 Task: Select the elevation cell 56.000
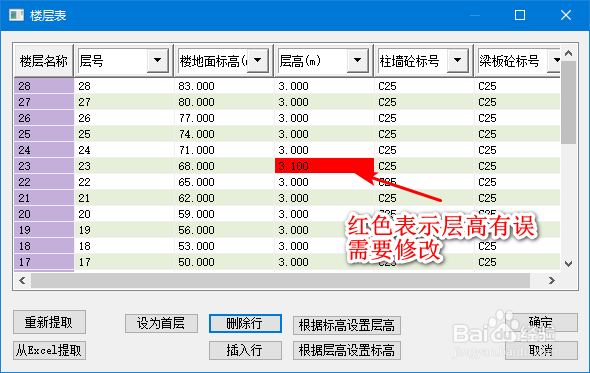[224, 230]
